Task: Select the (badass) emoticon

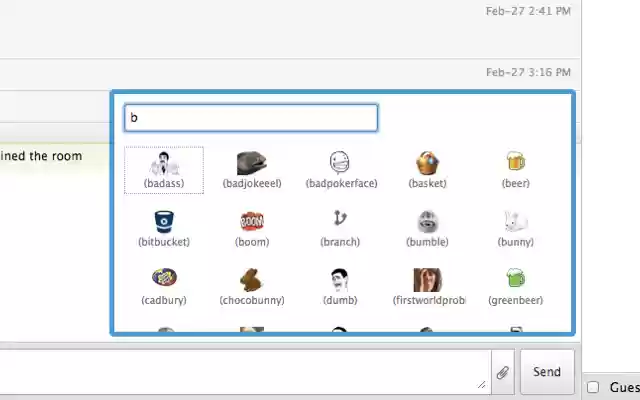Action: (x=164, y=170)
